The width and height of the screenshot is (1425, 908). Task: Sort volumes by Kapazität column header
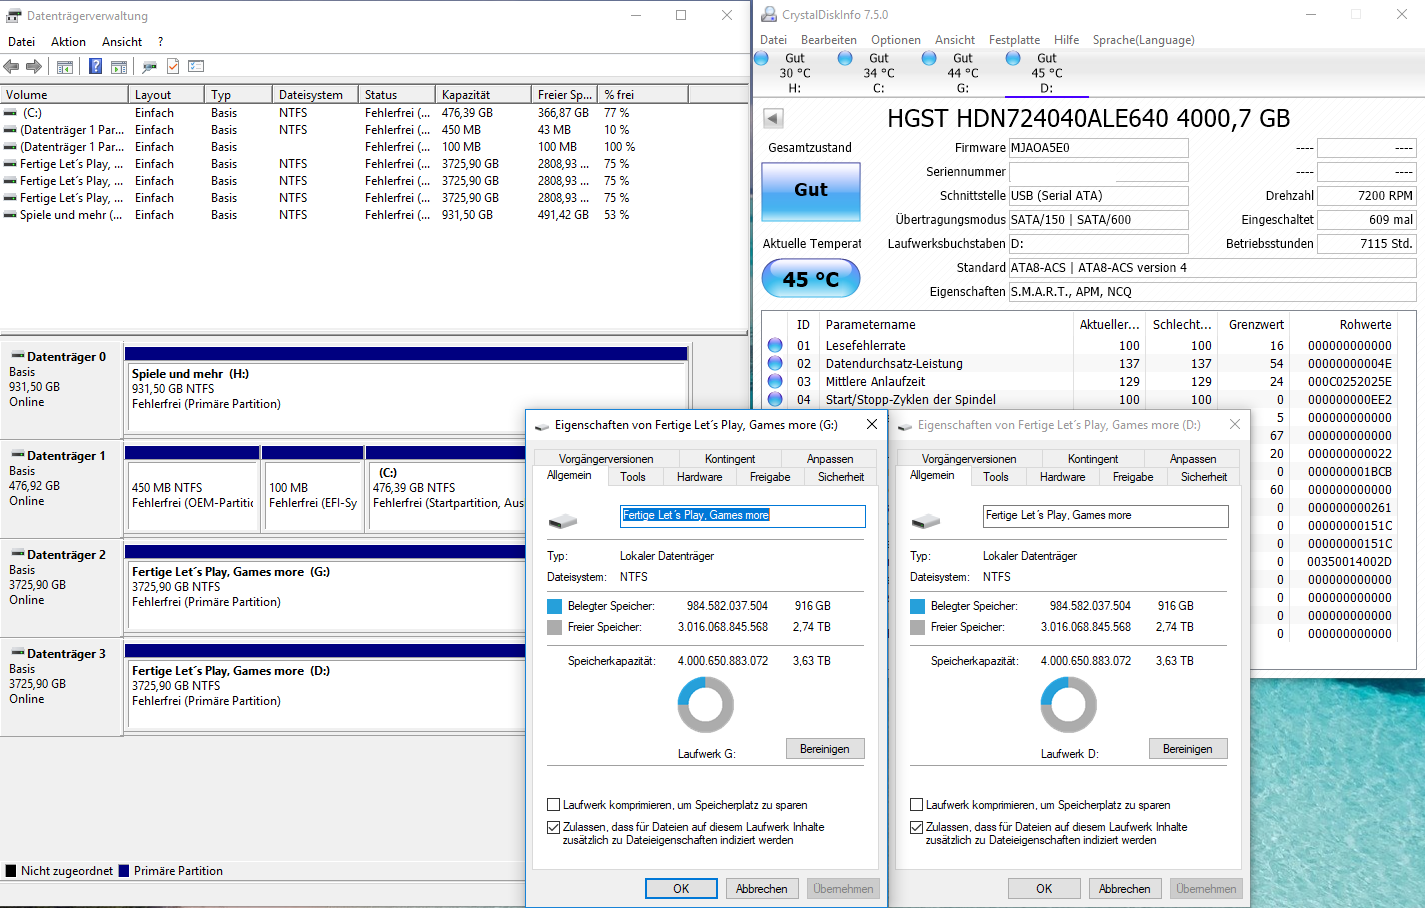pyautogui.click(x=483, y=94)
